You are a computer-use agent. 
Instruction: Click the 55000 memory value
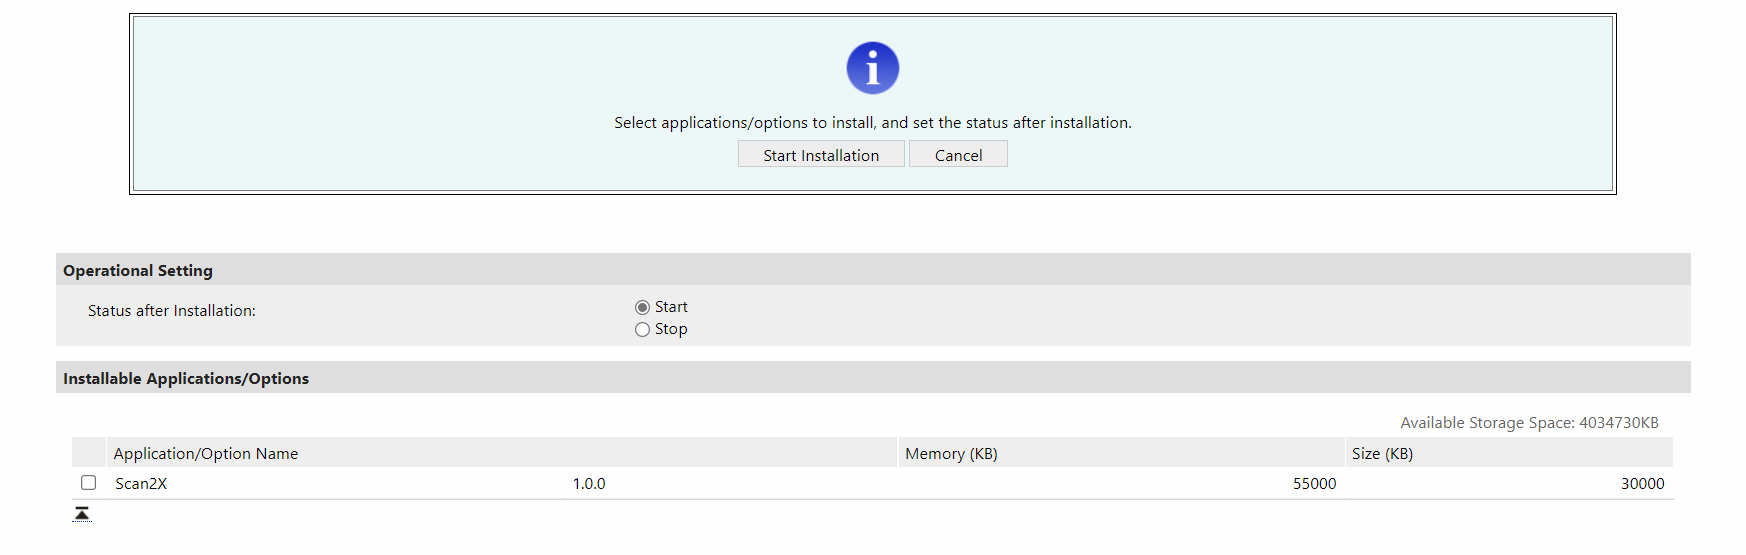1314,484
